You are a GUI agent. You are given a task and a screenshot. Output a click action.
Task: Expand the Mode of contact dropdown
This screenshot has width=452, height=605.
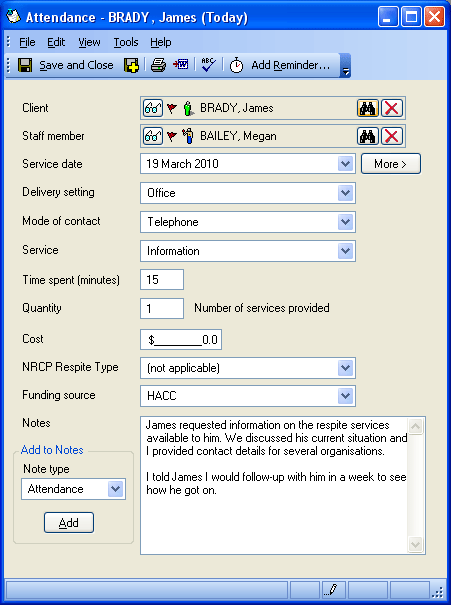tap(345, 222)
